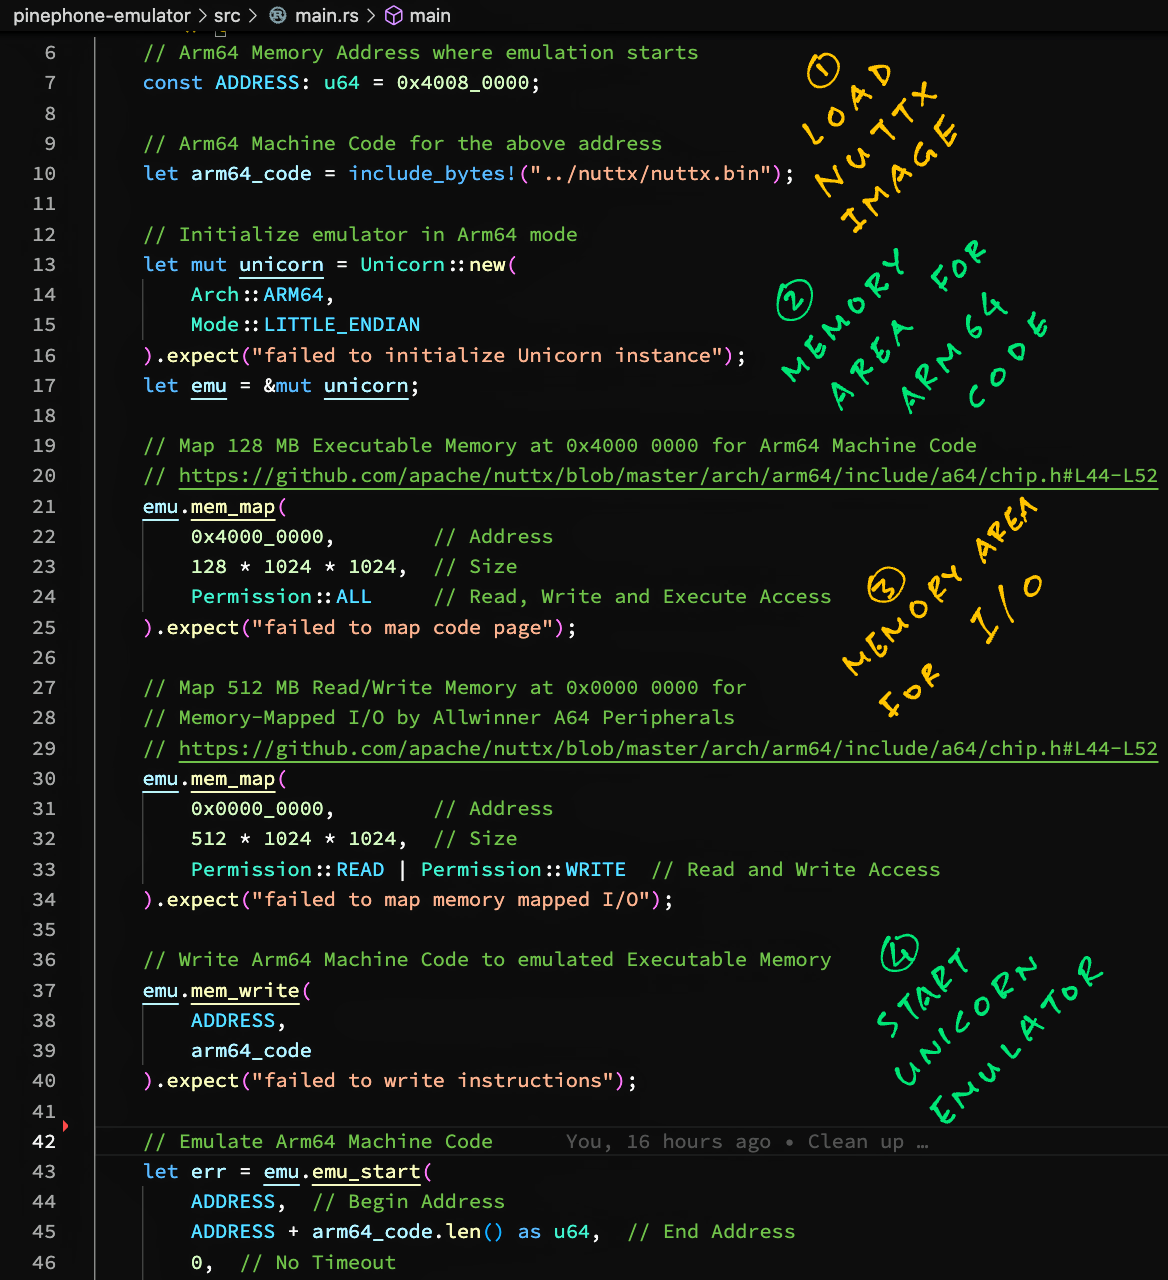Open the pinephone-emulator breadcrumb folder
The image size is (1168, 1280).
point(101,16)
